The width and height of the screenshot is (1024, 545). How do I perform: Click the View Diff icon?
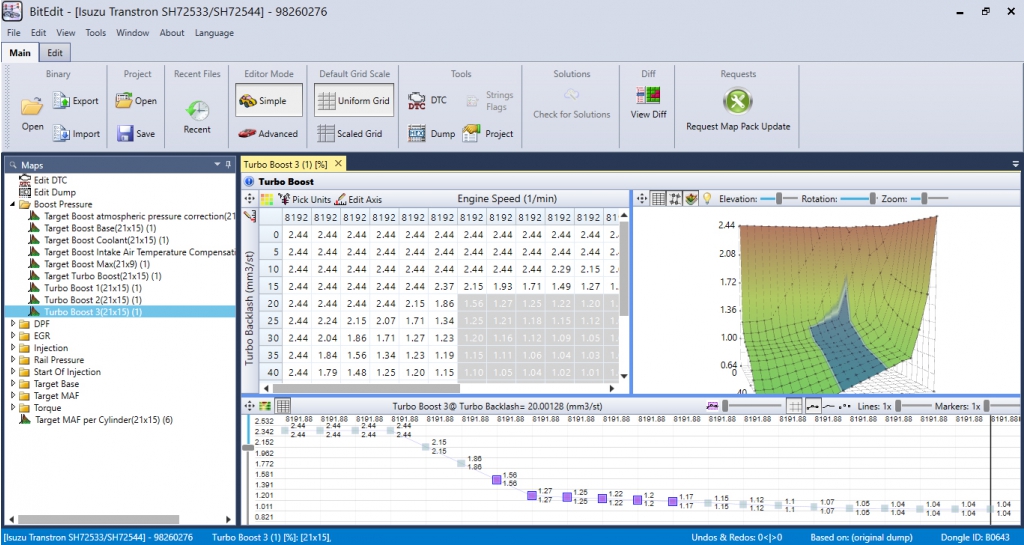[x=648, y=96]
